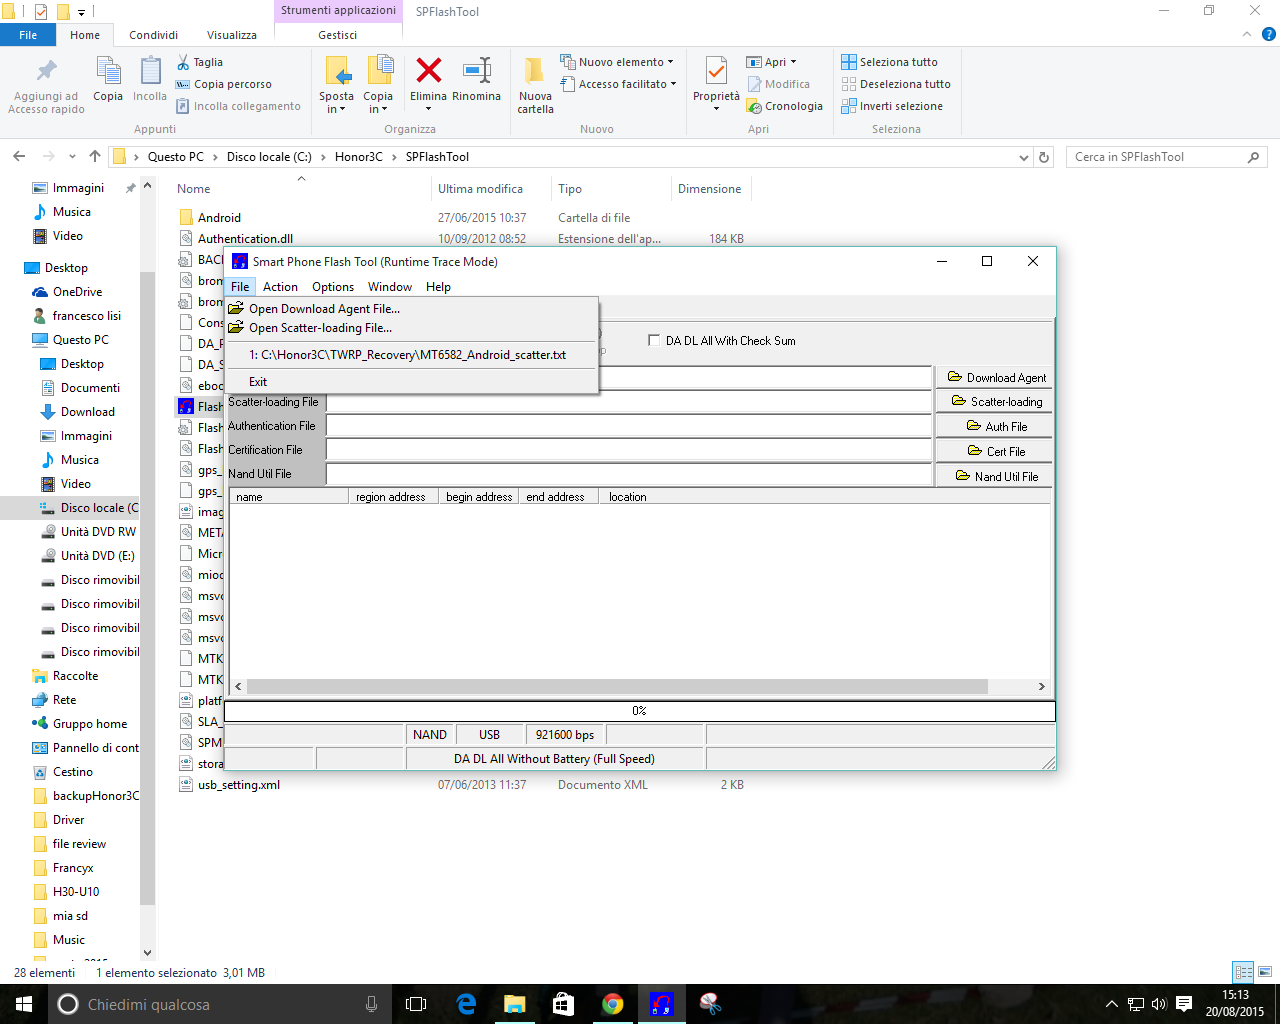
Task: Click the Aggiungi ad Accesso rapido pin icon
Action: (46, 71)
